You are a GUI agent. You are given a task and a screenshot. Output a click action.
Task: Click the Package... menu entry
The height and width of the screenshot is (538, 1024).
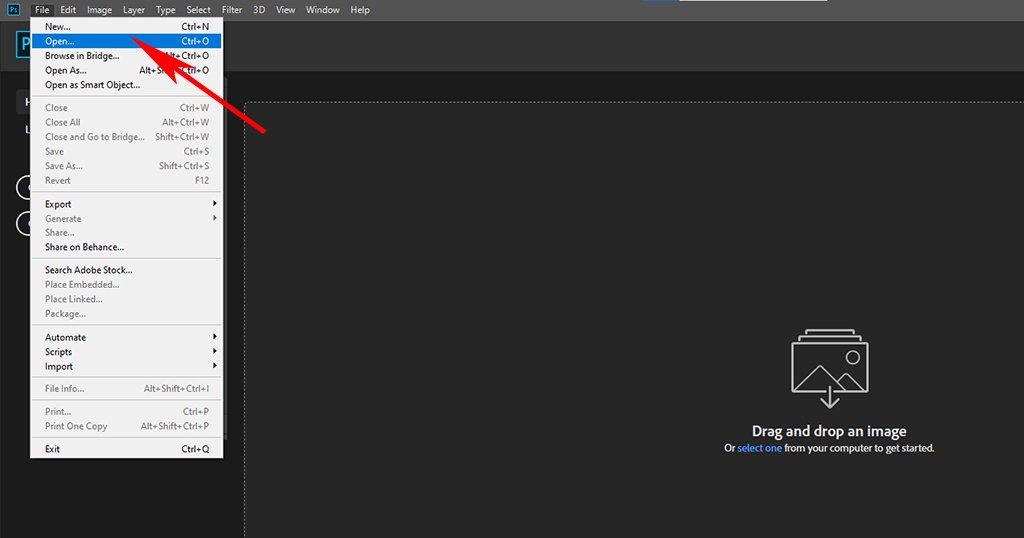pos(127,313)
